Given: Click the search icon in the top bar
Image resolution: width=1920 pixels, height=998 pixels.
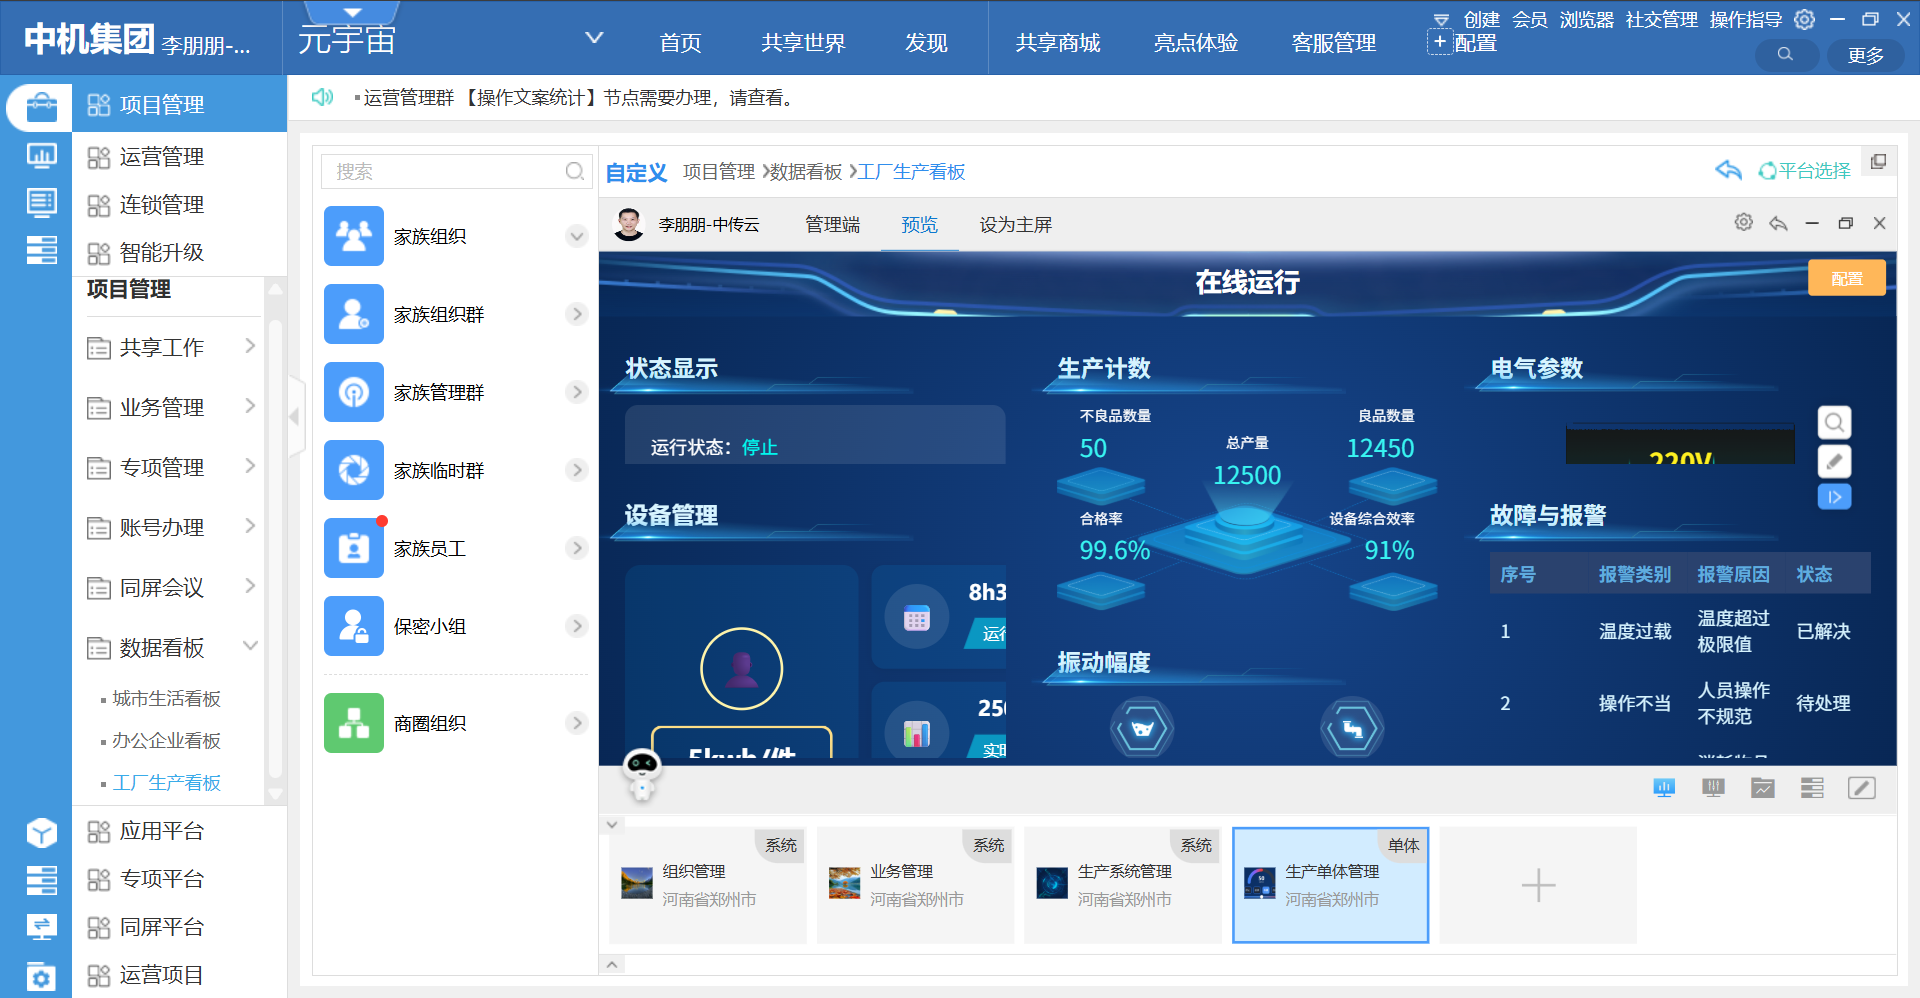Looking at the screenshot, I should [x=1785, y=55].
